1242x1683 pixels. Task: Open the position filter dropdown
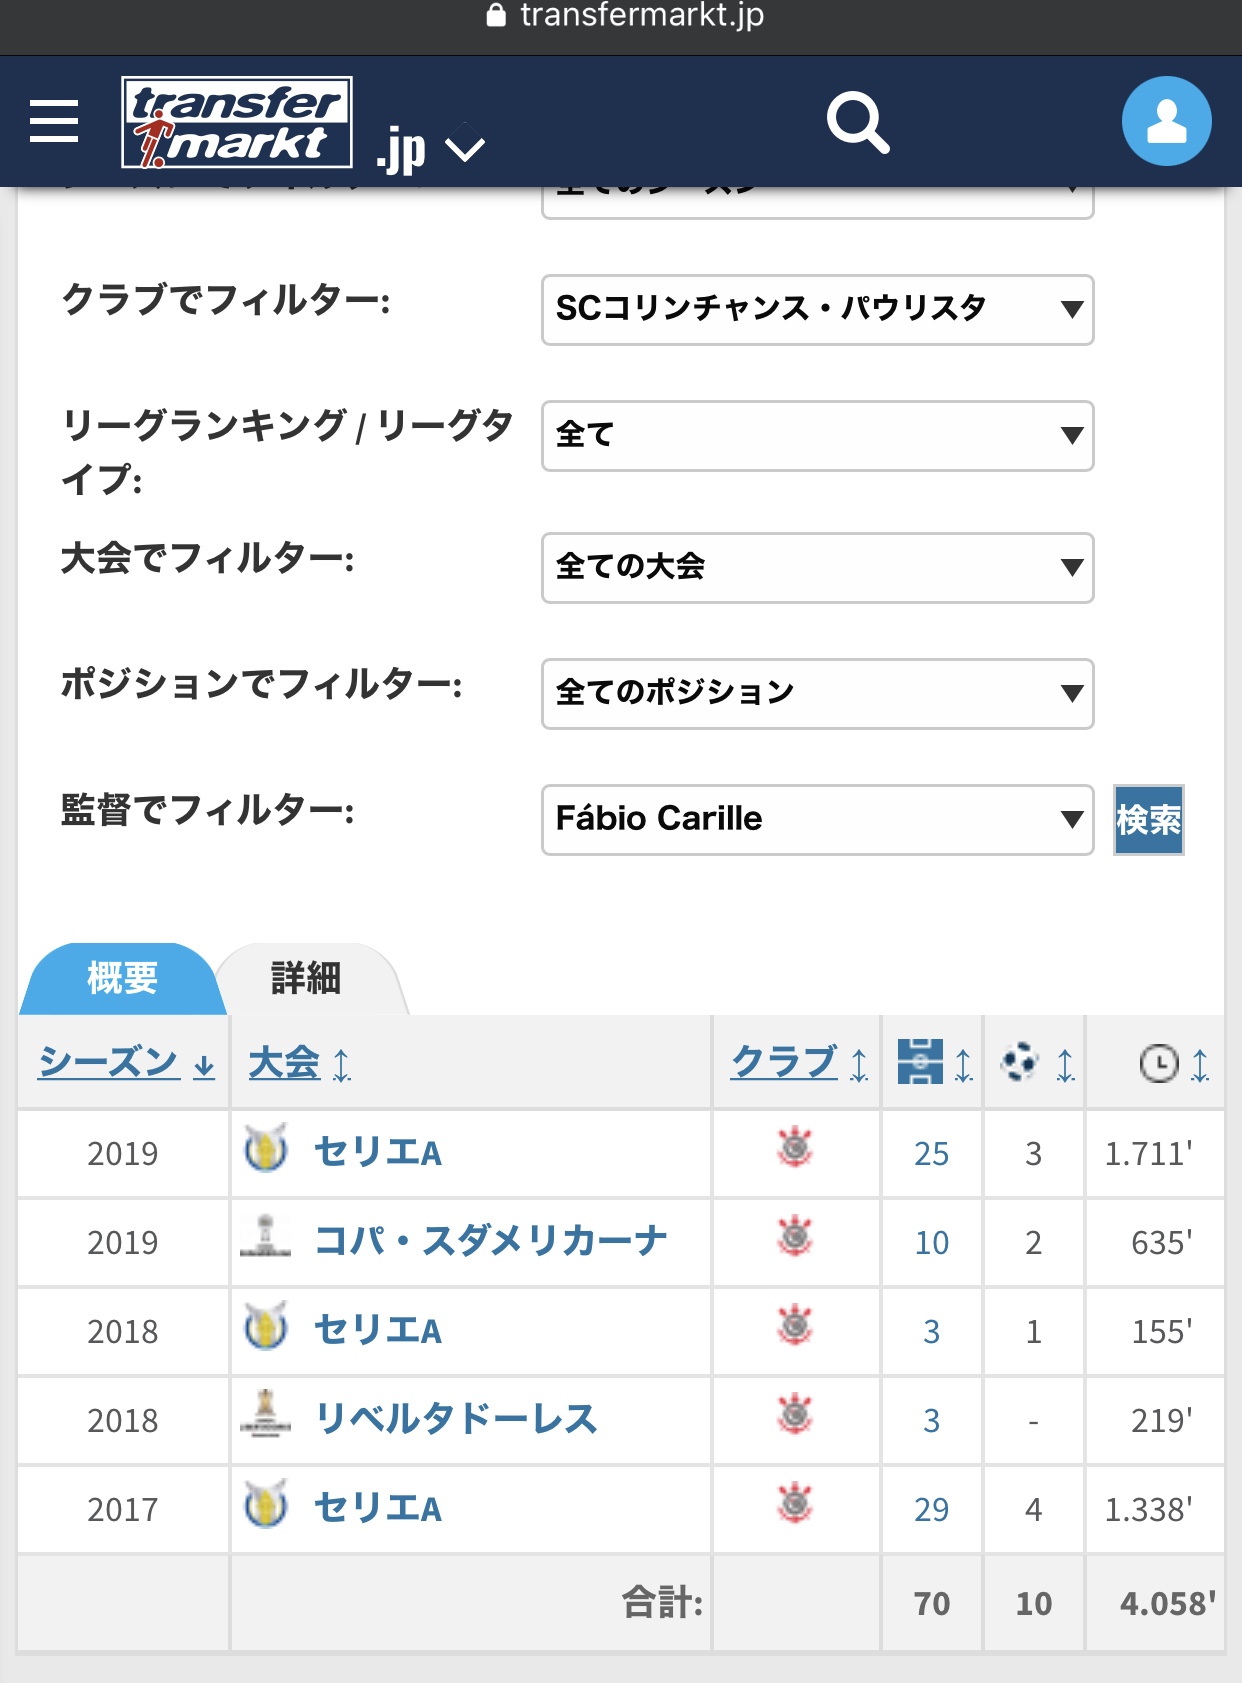817,694
